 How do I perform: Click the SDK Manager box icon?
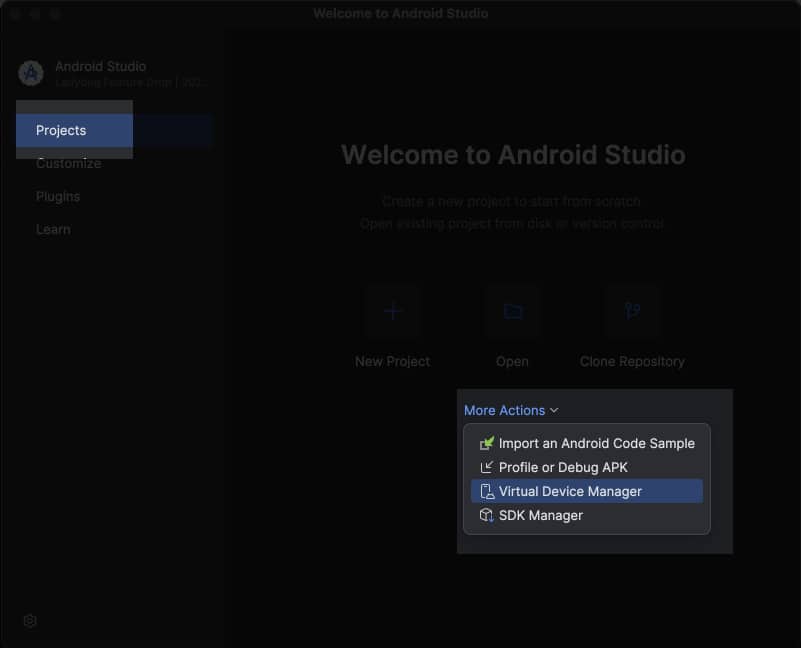pyautogui.click(x=486, y=515)
